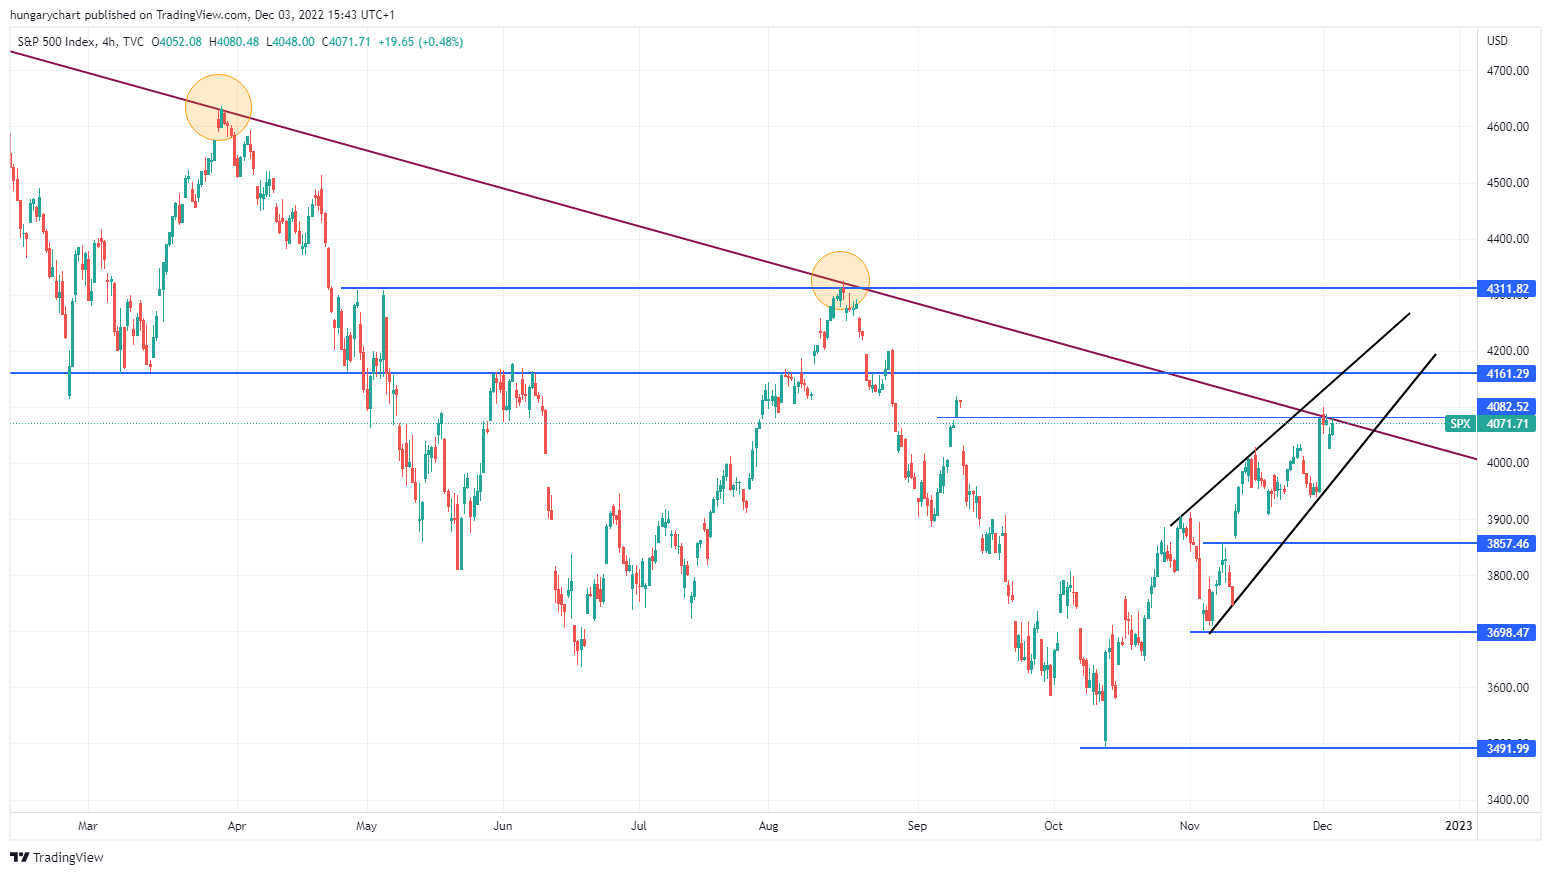Click the 2023 label on time axis
This screenshot has height=875, width=1551.
click(x=1459, y=826)
